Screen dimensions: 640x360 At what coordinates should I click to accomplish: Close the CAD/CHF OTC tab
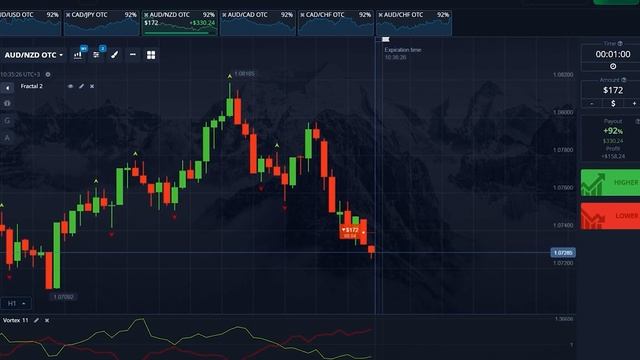click(x=302, y=15)
